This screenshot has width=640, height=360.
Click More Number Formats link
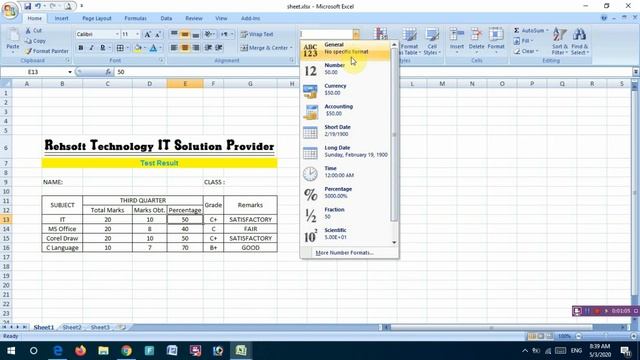pyautogui.click(x=344, y=253)
